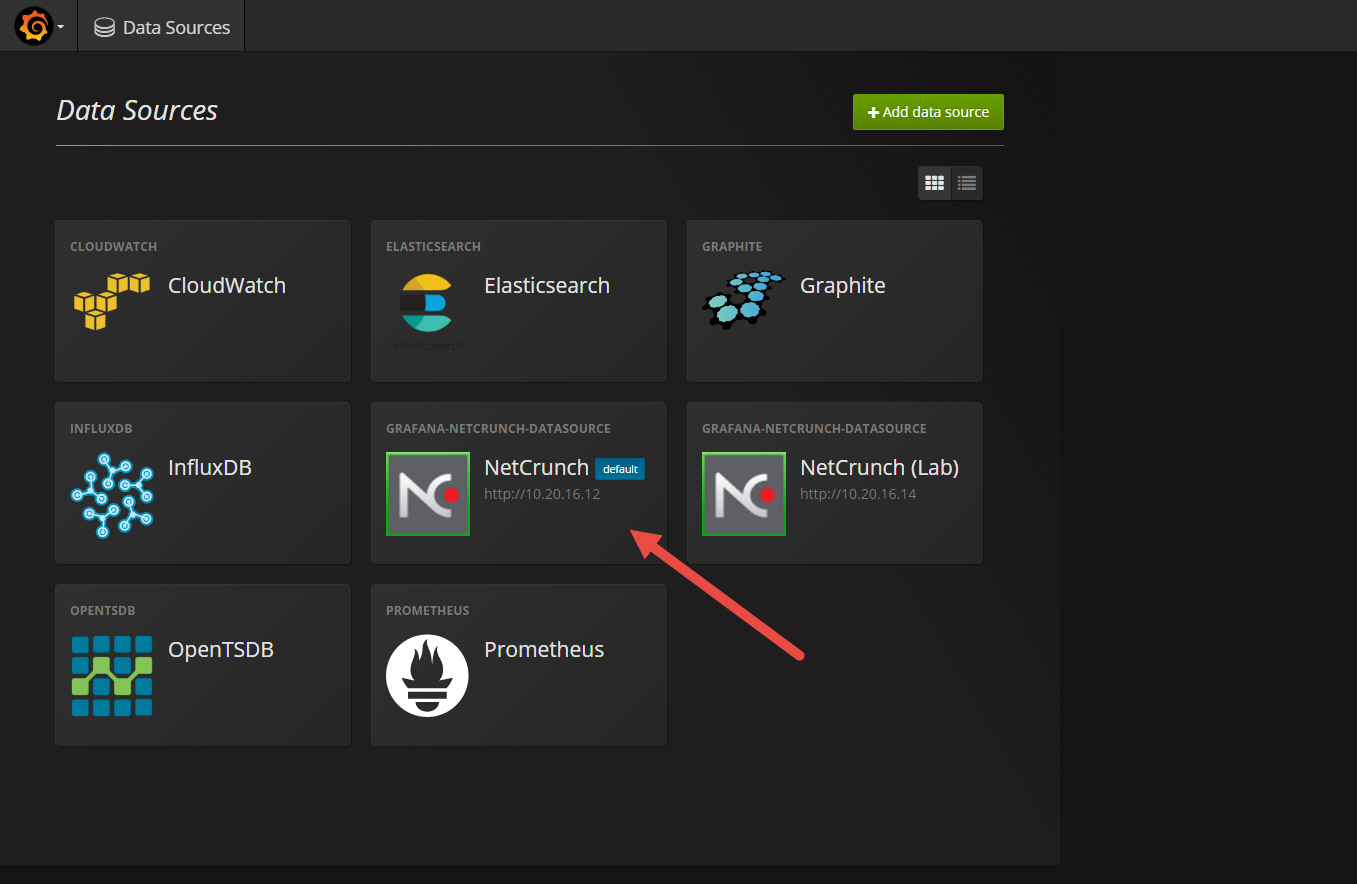Click the INFLUXDB type label
1357x884 pixels.
click(x=101, y=428)
